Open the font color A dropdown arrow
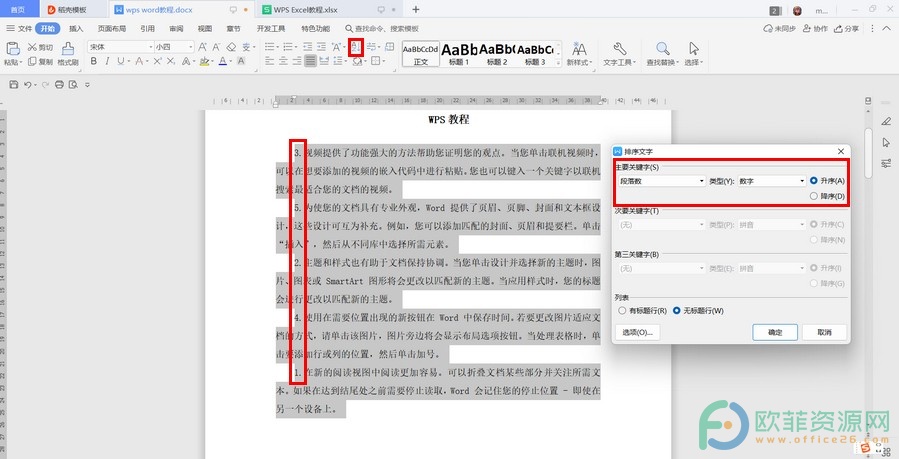 point(230,61)
